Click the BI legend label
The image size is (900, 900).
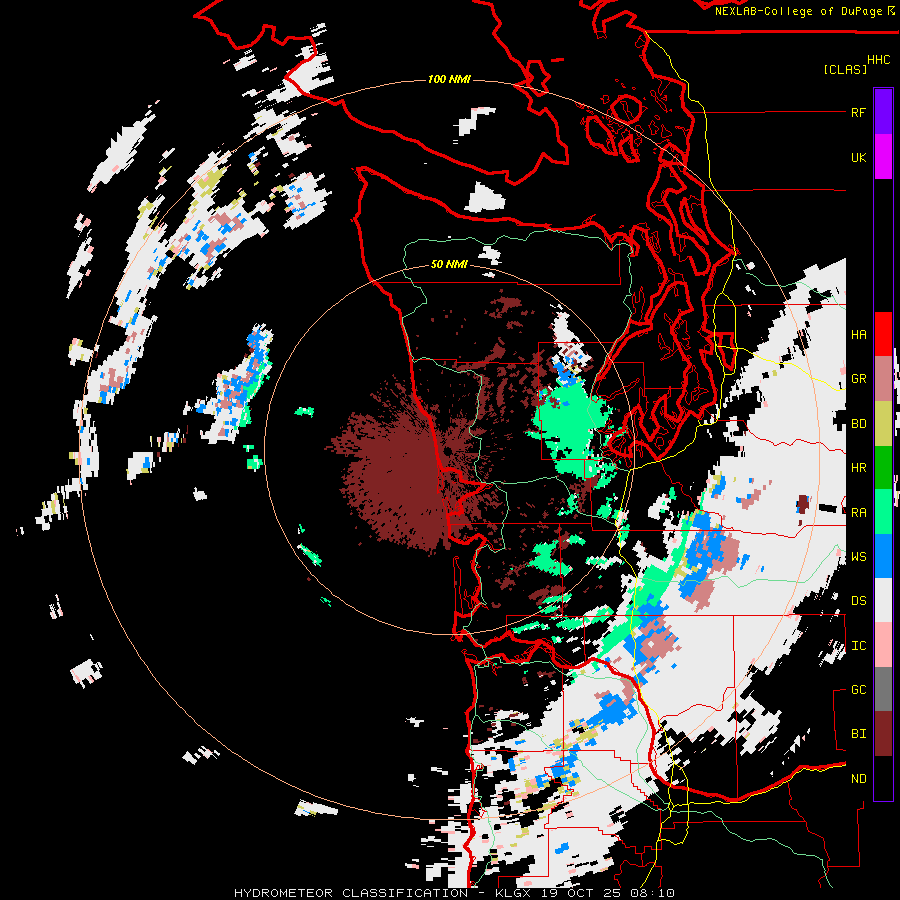858,734
